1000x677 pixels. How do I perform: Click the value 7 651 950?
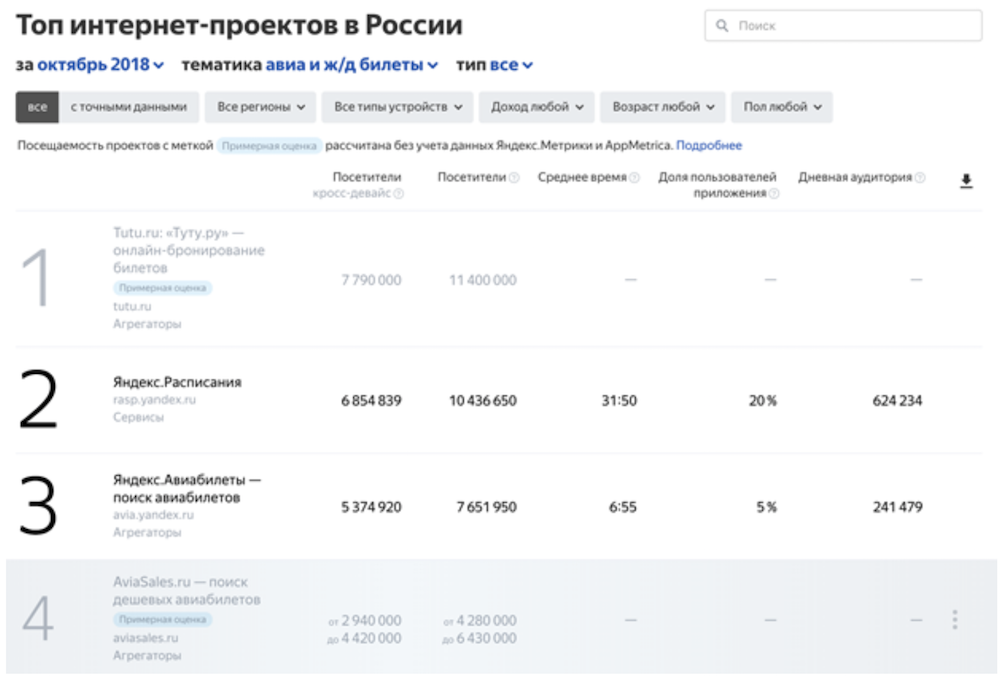[x=487, y=507]
